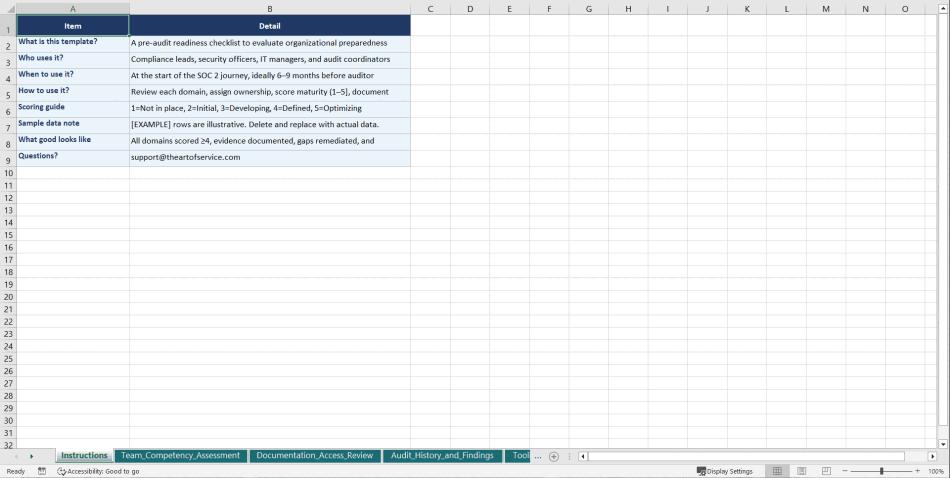The width and height of the screenshot is (950, 478).
Task: Click the add new sheet plus icon
Action: coord(554,456)
